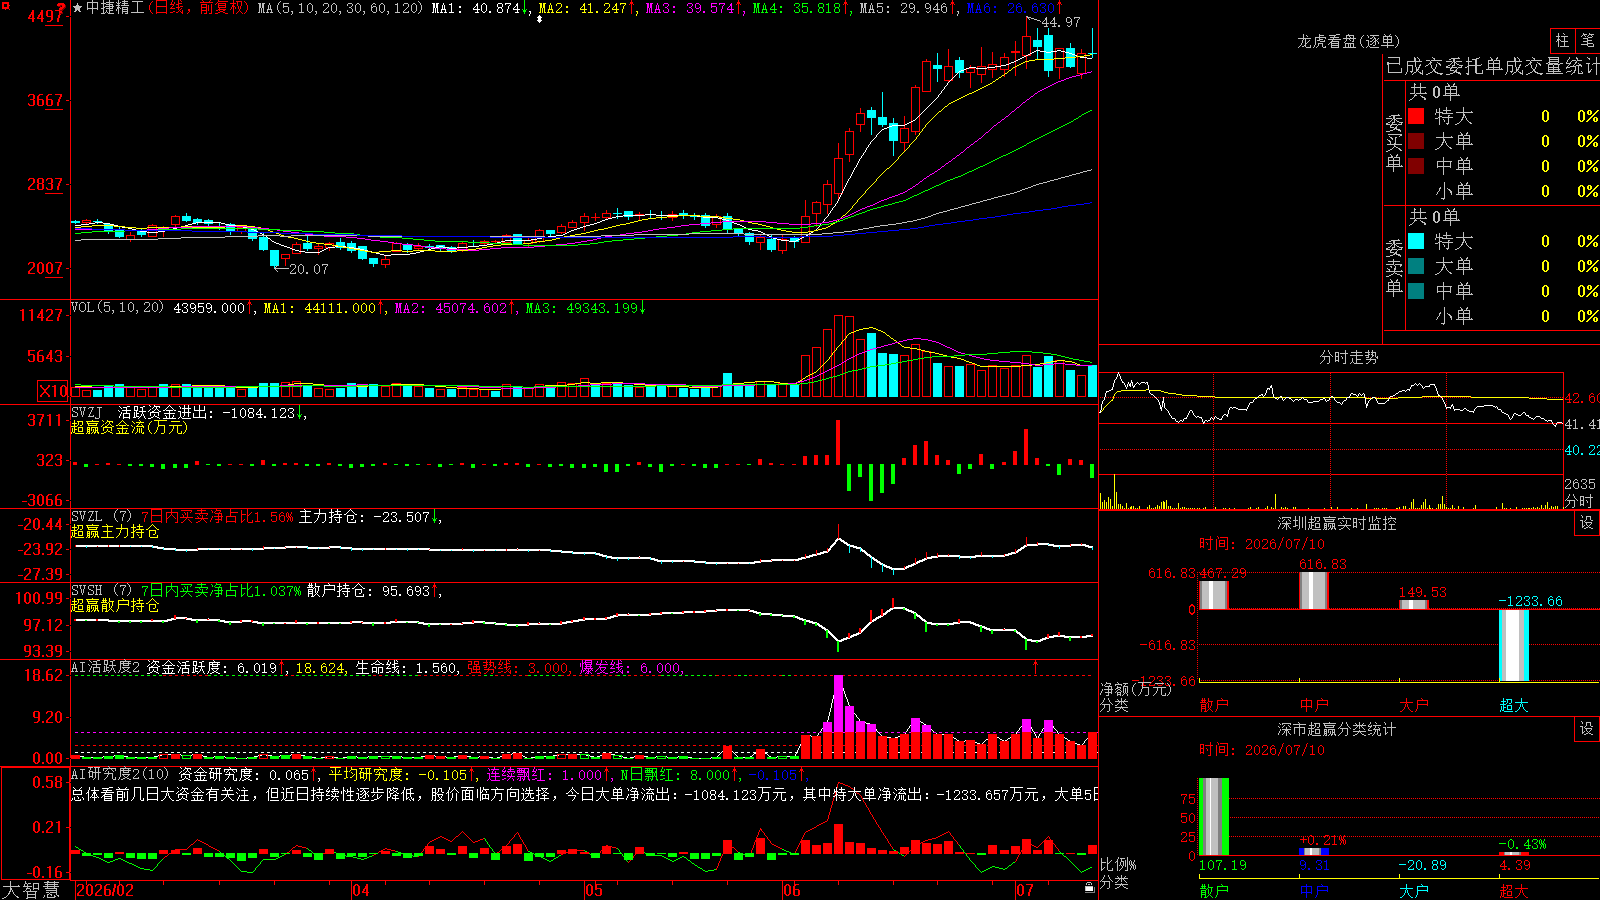
Task: Click the 超赢散户持仓 label
Action: click(x=115, y=606)
